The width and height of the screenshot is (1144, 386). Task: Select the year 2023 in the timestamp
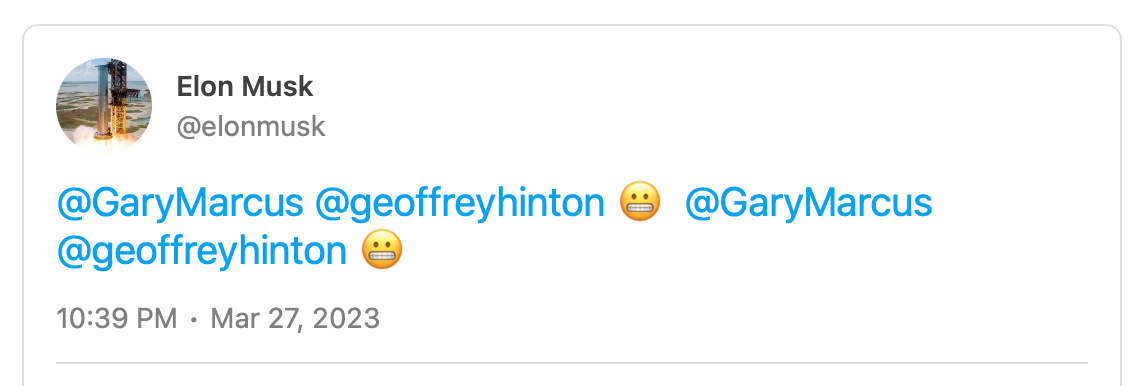(x=350, y=319)
